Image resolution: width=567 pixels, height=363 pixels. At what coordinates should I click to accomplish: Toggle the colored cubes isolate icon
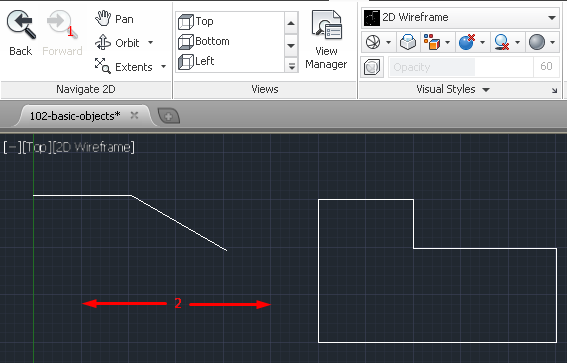tap(432, 42)
